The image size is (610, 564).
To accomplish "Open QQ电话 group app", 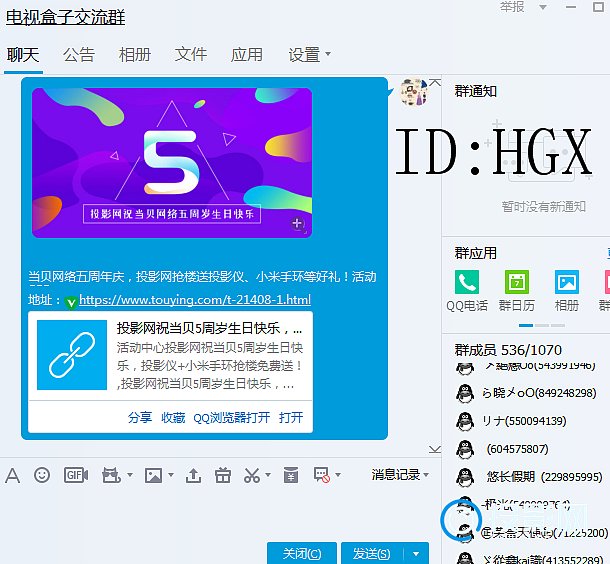I will 467,283.
